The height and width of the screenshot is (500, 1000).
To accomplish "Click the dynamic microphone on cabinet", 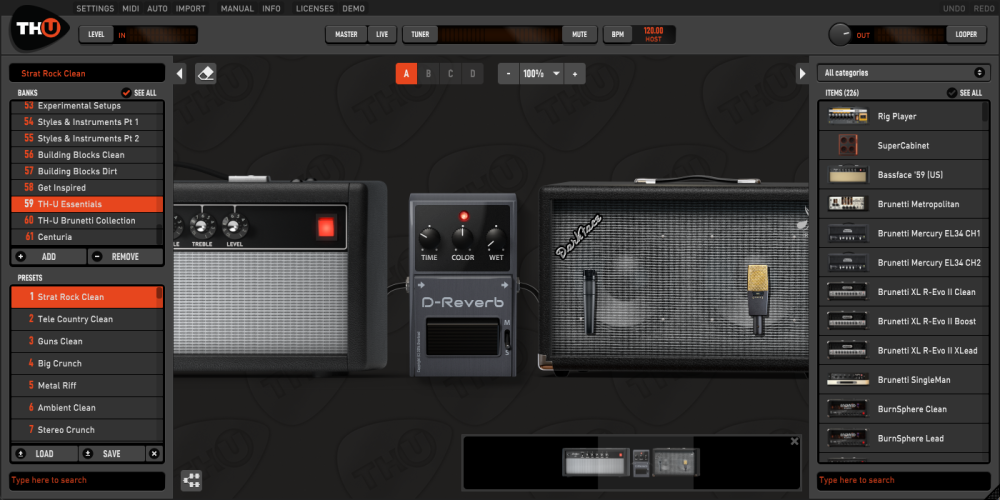I will click(x=591, y=301).
